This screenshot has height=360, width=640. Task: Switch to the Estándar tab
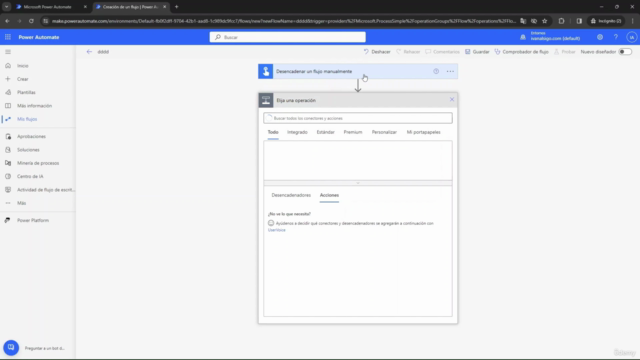(325, 132)
